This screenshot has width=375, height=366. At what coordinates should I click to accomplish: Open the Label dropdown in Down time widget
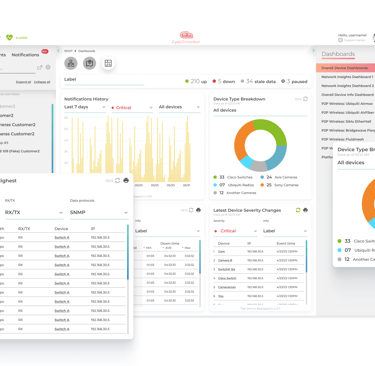(x=168, y=231)
